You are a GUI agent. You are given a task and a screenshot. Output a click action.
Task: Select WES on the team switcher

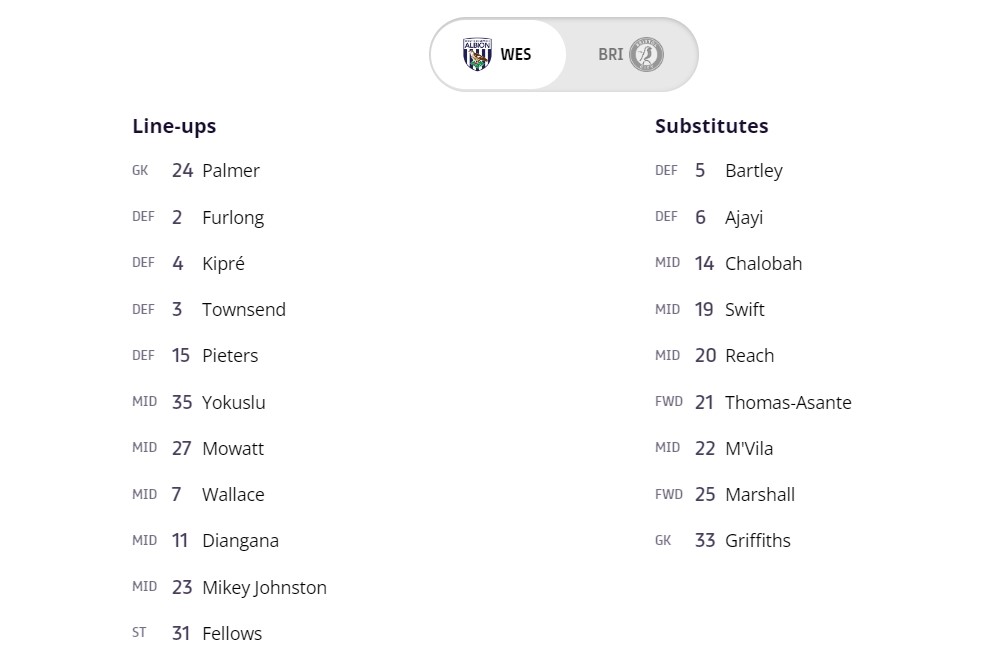click(500, 55)
